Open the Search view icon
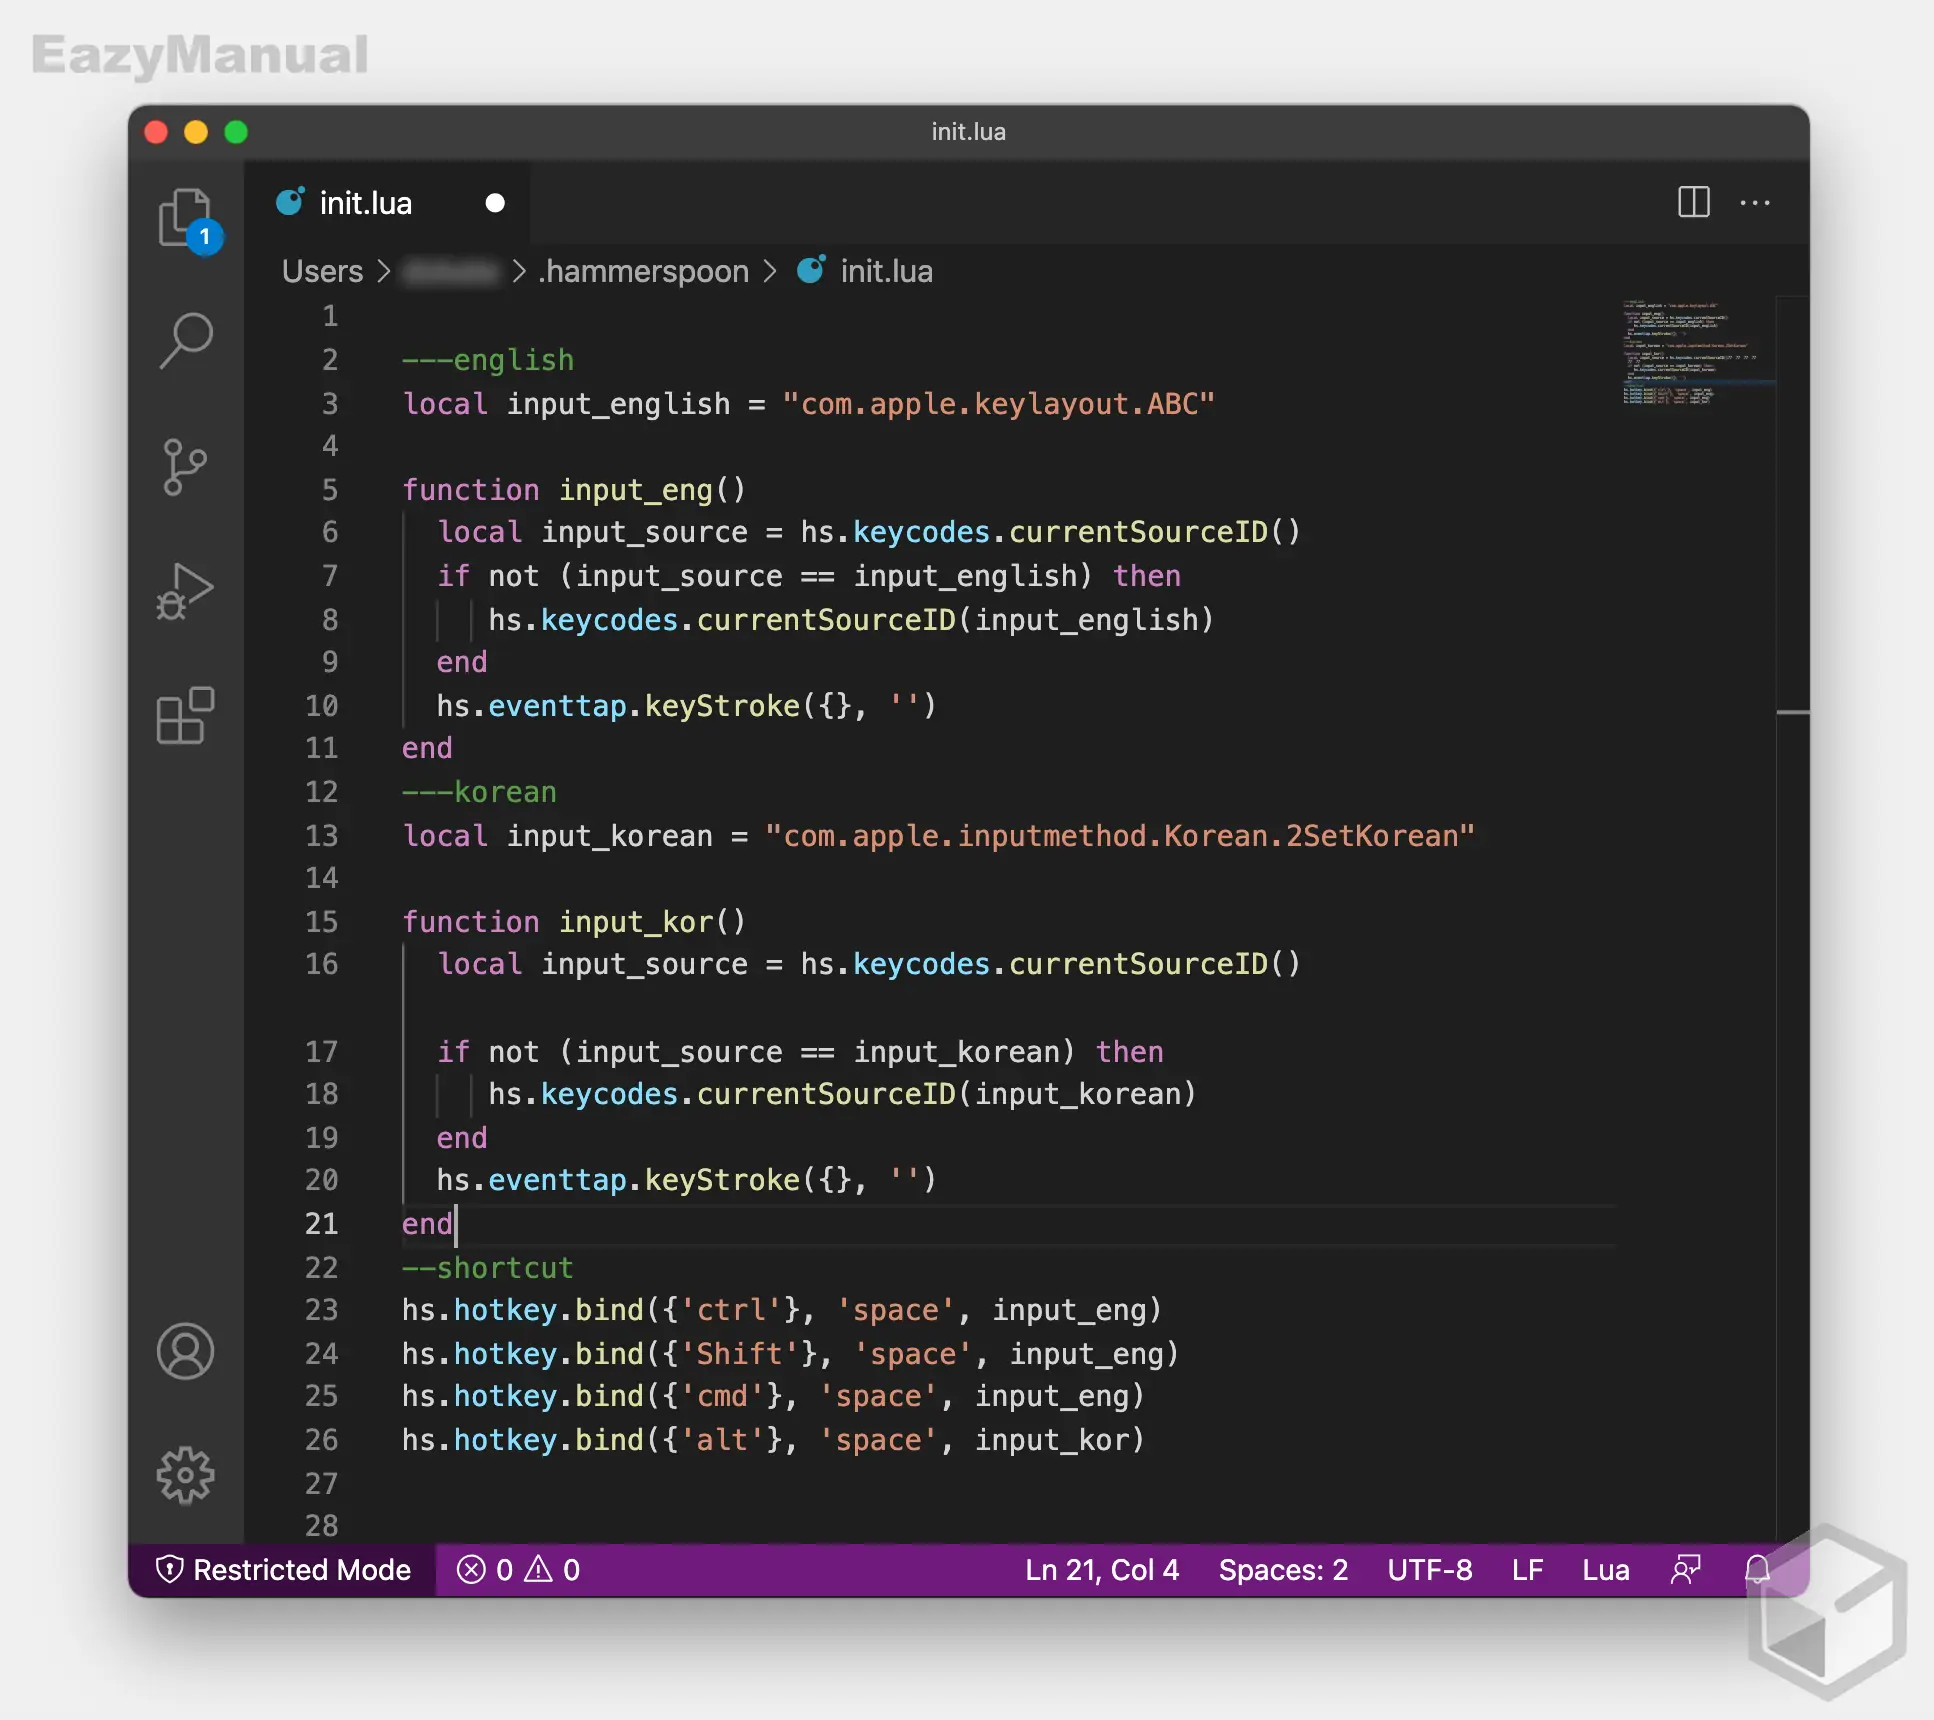 coord(185,340)
